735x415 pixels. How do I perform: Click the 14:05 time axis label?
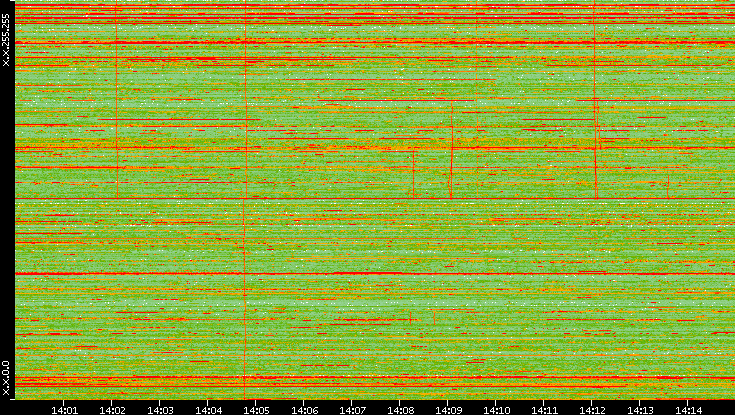pyautogui.click(x=256, y=410)
